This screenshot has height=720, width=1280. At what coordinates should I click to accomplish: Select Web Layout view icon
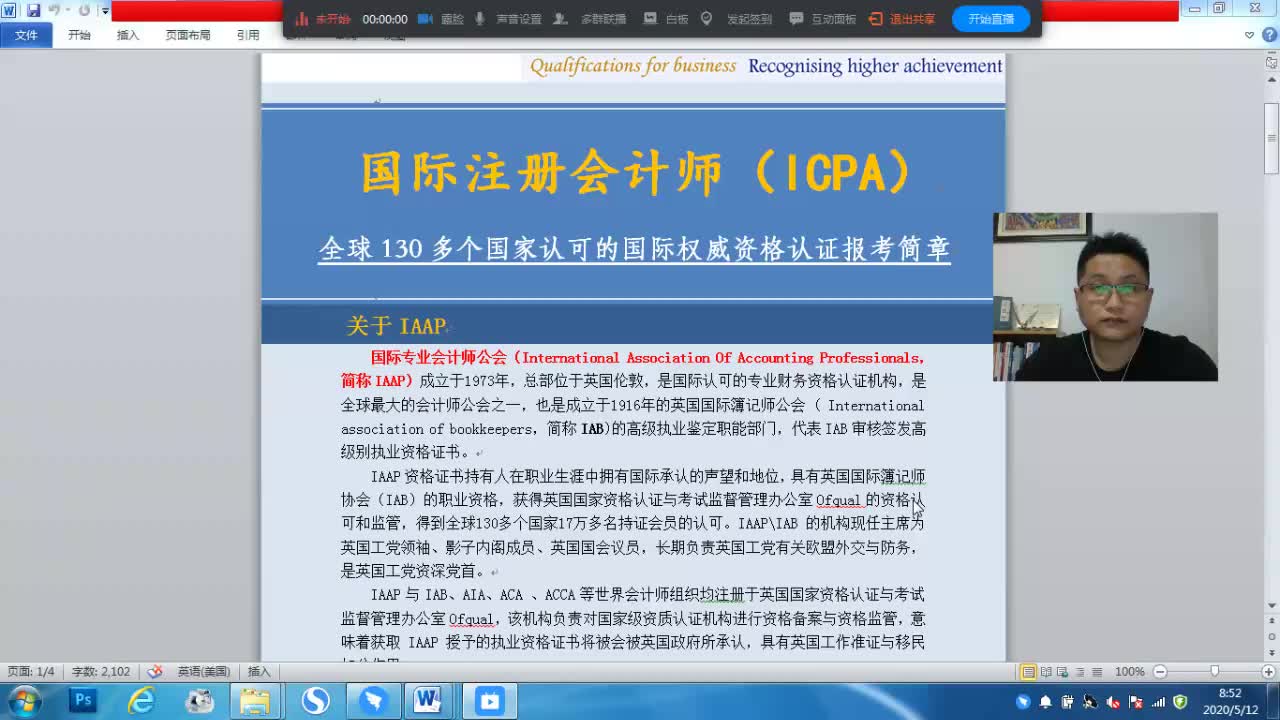pos(1063,672)
